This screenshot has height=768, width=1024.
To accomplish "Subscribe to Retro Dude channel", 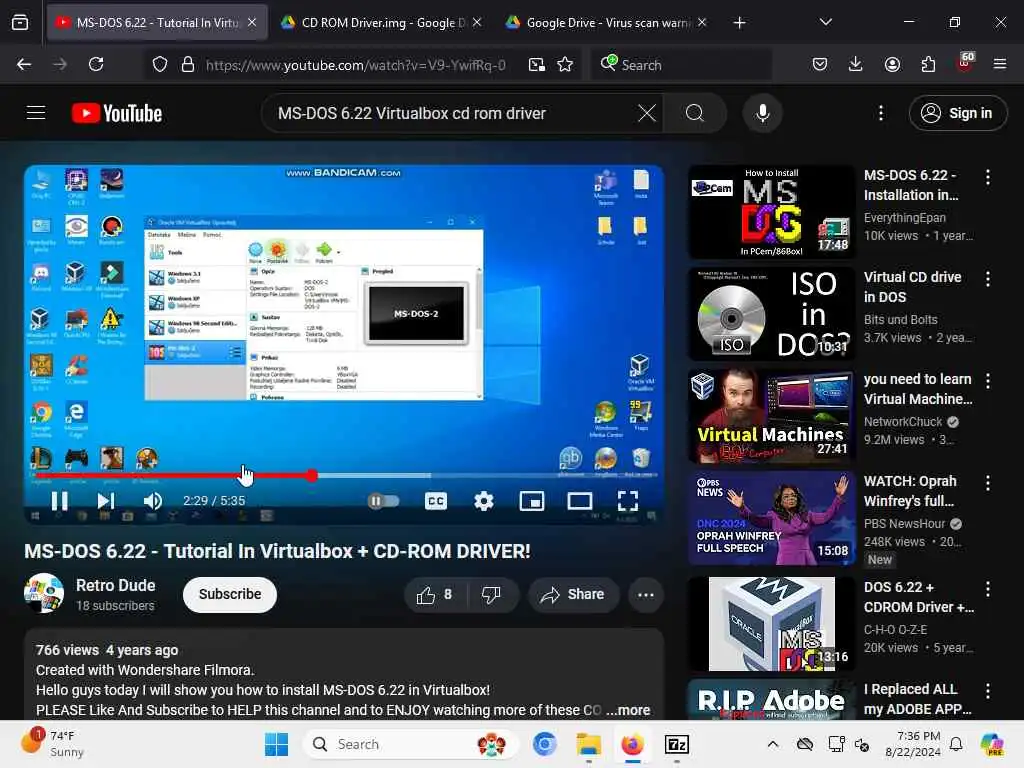I will [230, 594].
